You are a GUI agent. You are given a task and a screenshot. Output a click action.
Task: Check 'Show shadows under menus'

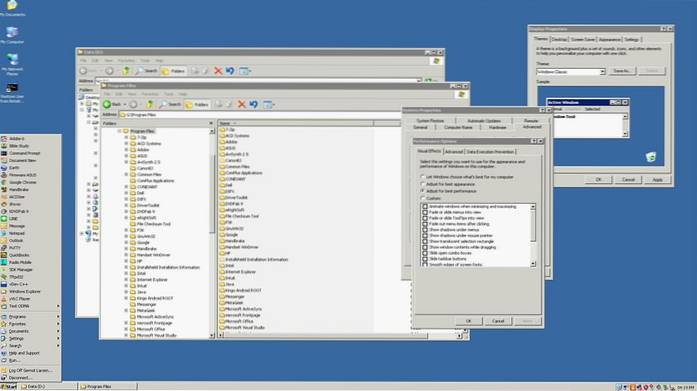point(425,230)
